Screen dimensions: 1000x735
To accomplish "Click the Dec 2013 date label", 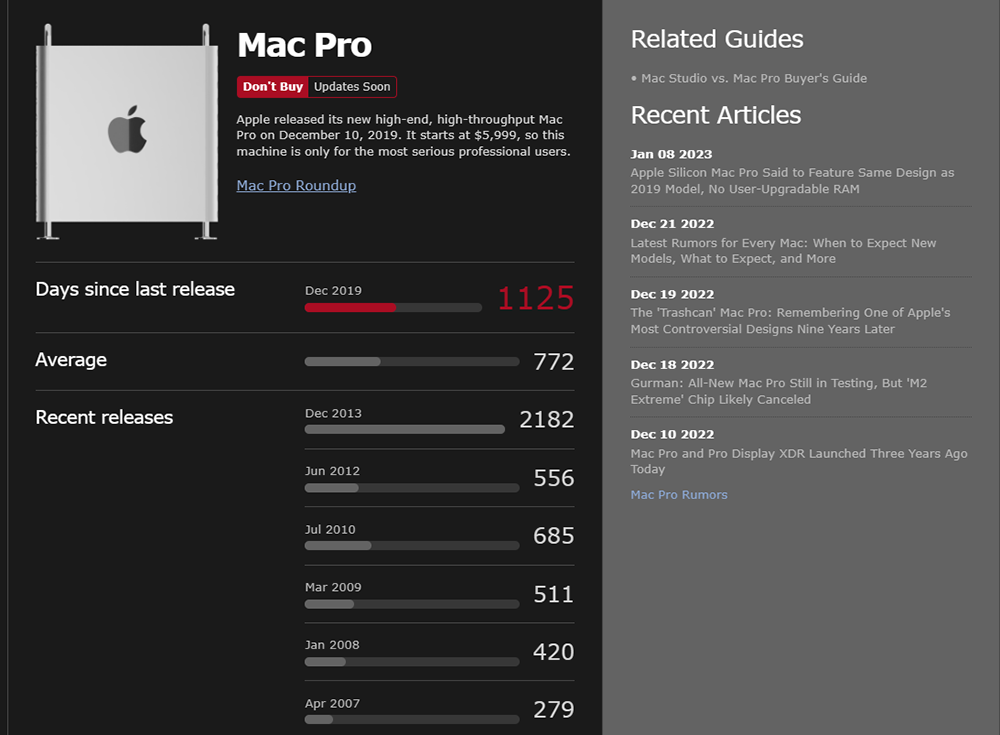I will coord(333,413).
